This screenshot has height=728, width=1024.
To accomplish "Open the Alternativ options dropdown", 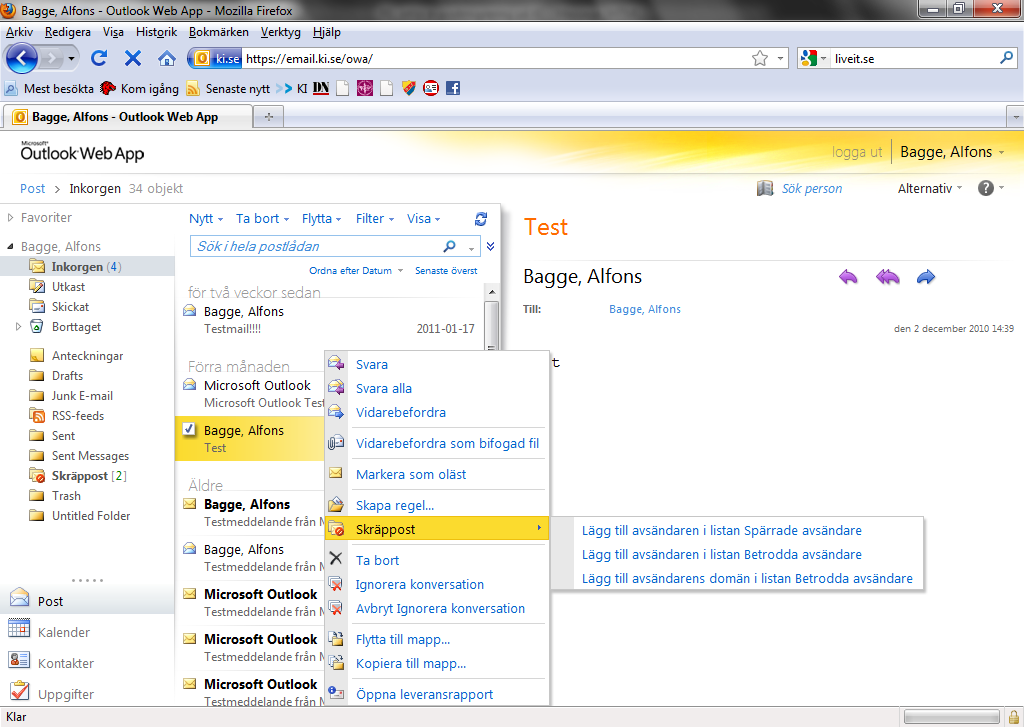I will 930,188.
